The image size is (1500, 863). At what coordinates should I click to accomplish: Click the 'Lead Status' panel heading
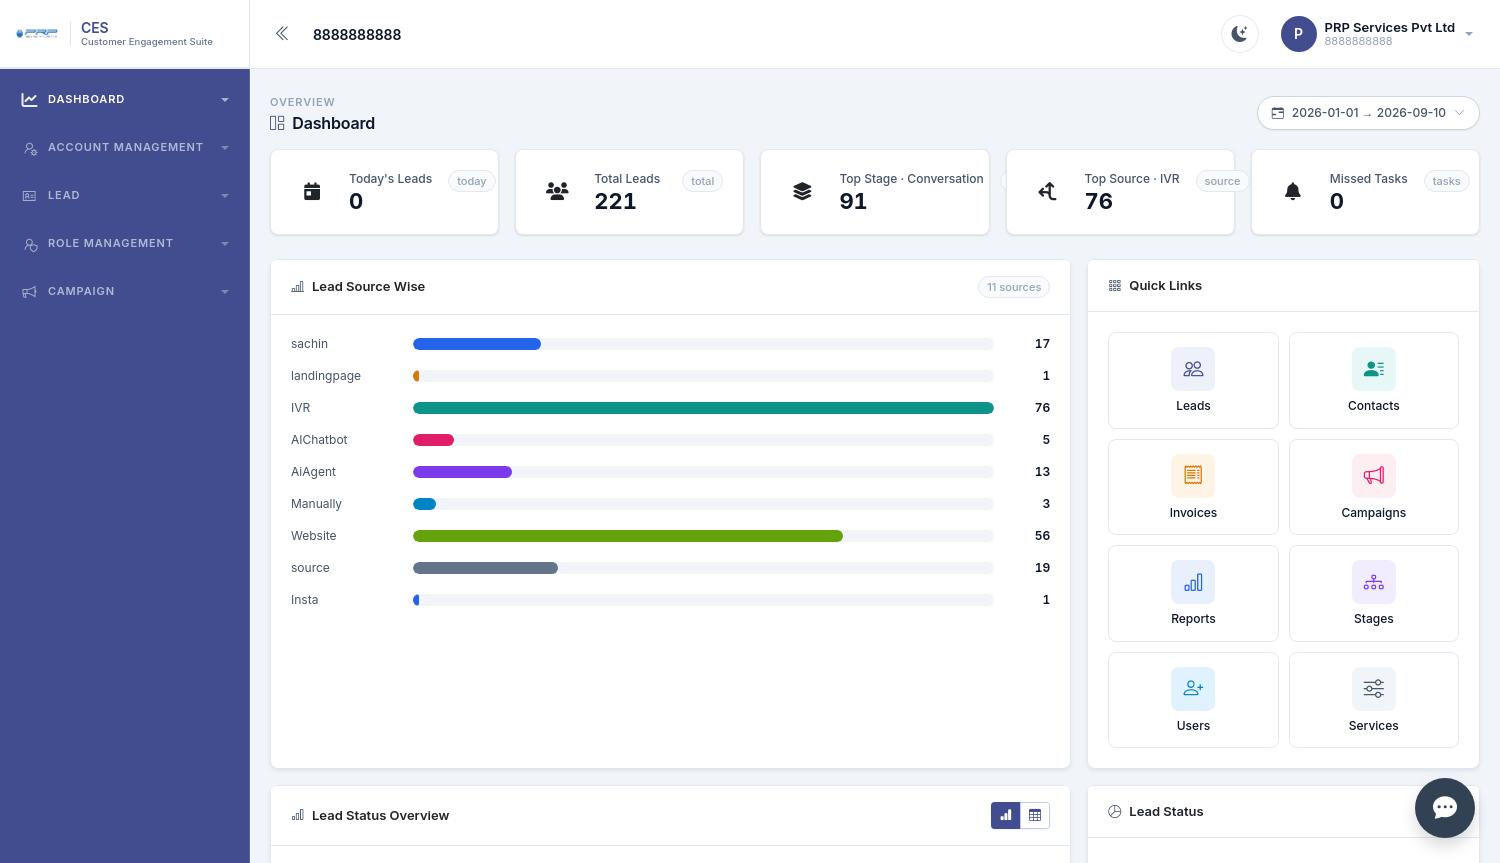click(x=1166, y=812)
